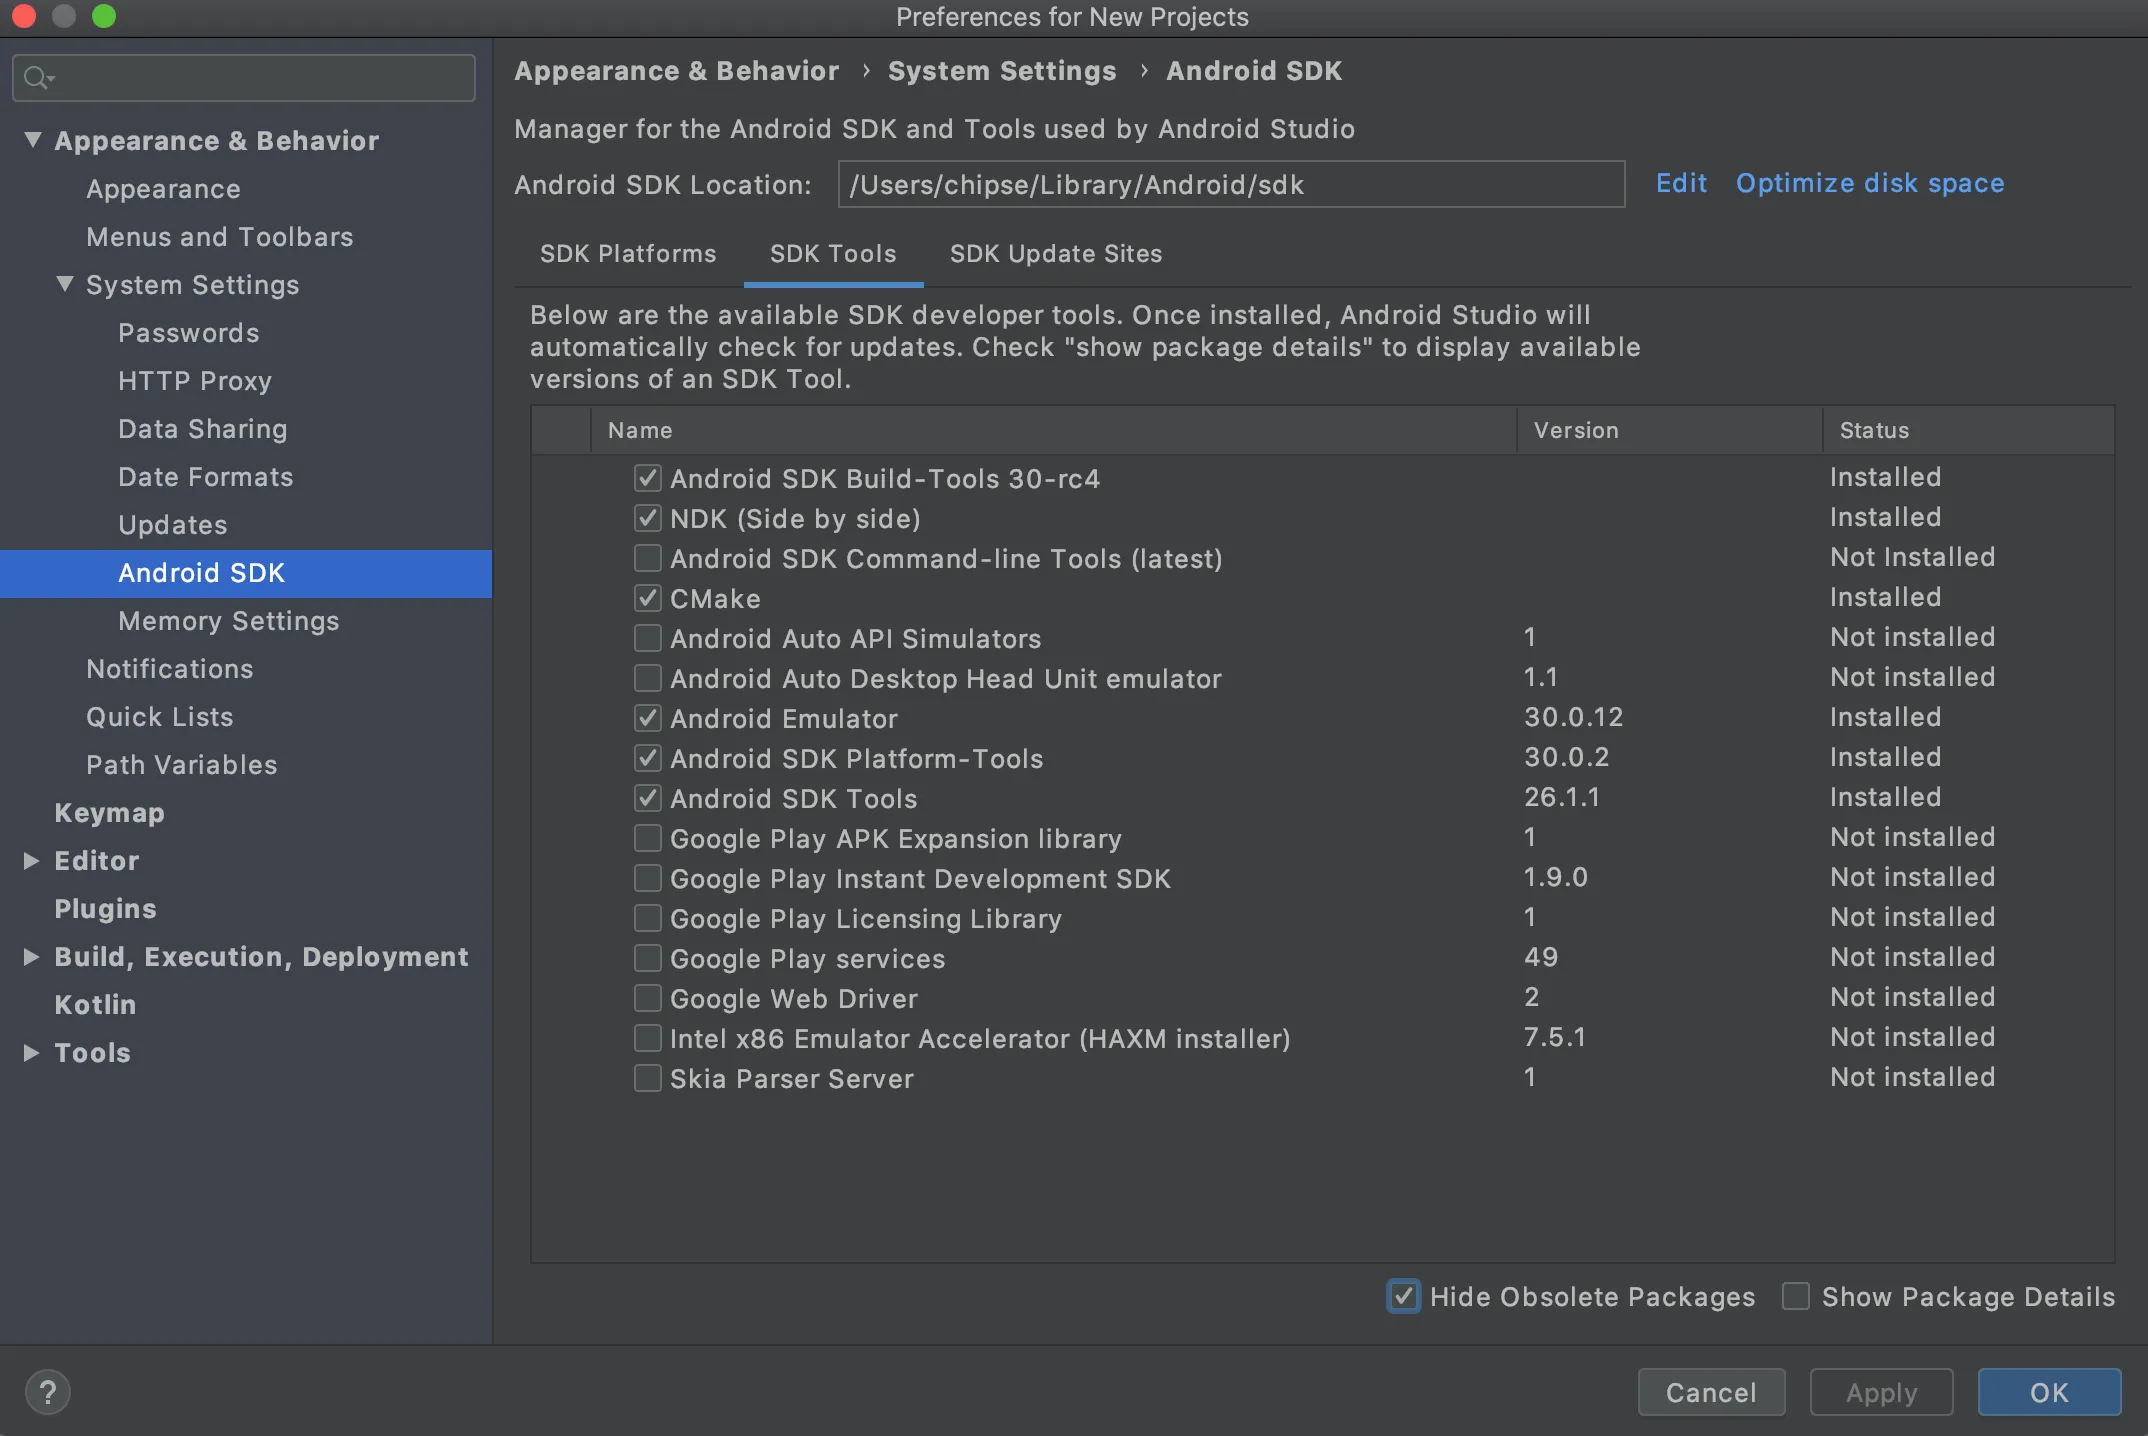
Task: Click the search magnifier icon in sidebar
Action: pos(37,78)
